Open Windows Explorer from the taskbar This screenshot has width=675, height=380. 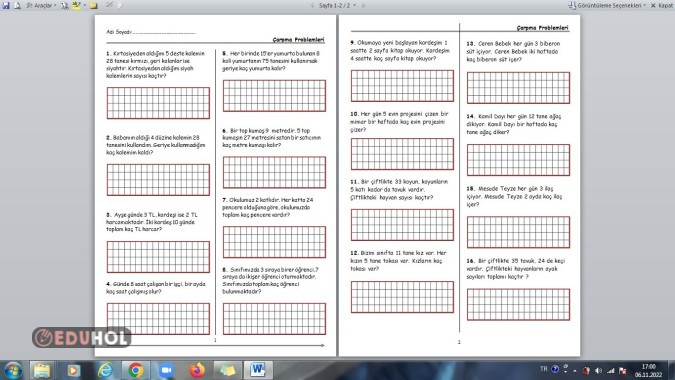[42, 370]
